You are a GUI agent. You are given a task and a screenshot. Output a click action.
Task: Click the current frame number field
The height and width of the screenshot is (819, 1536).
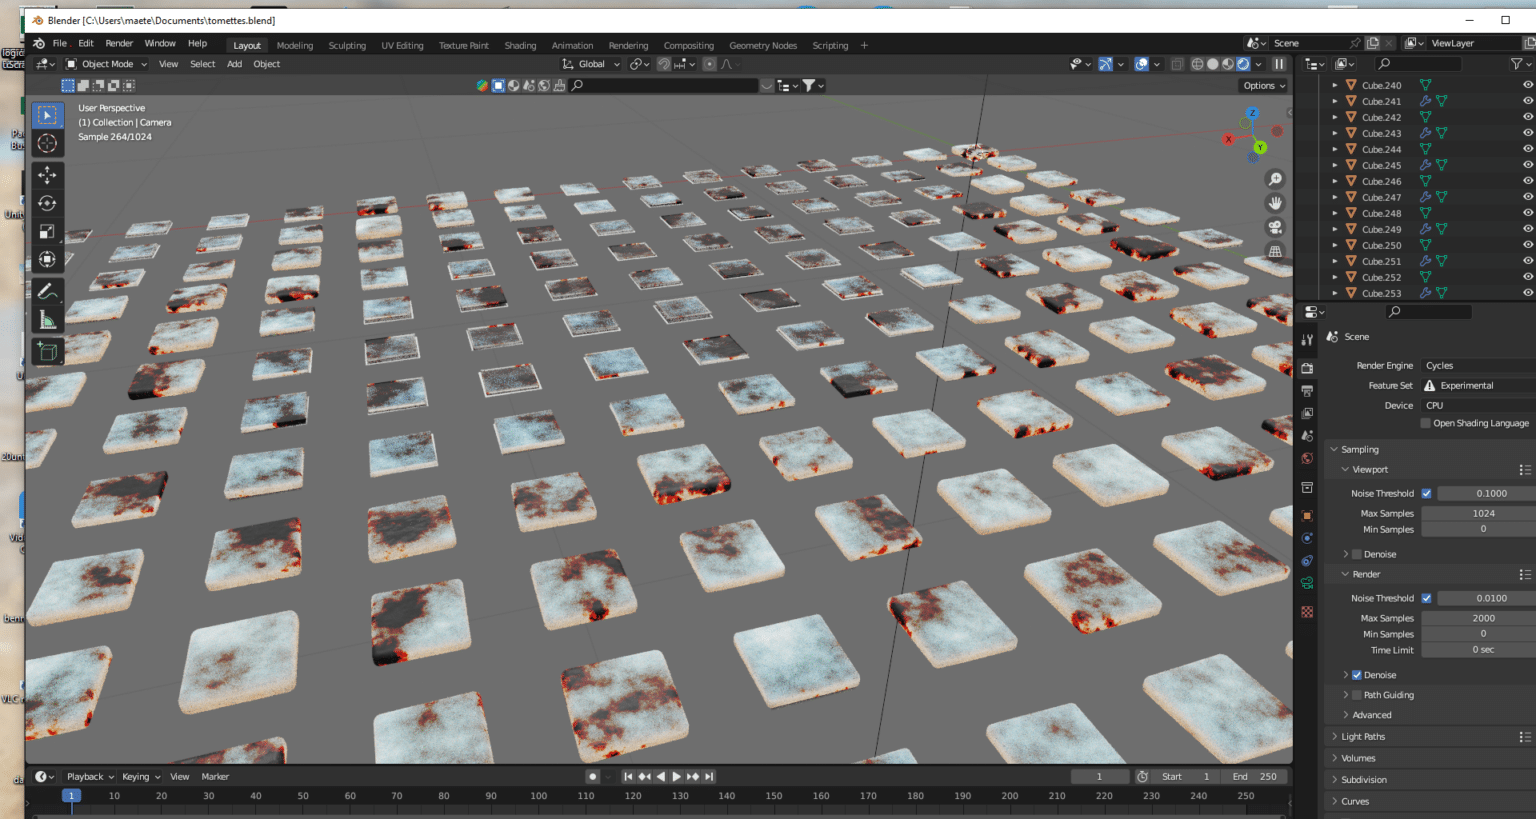pos(1100,776)
